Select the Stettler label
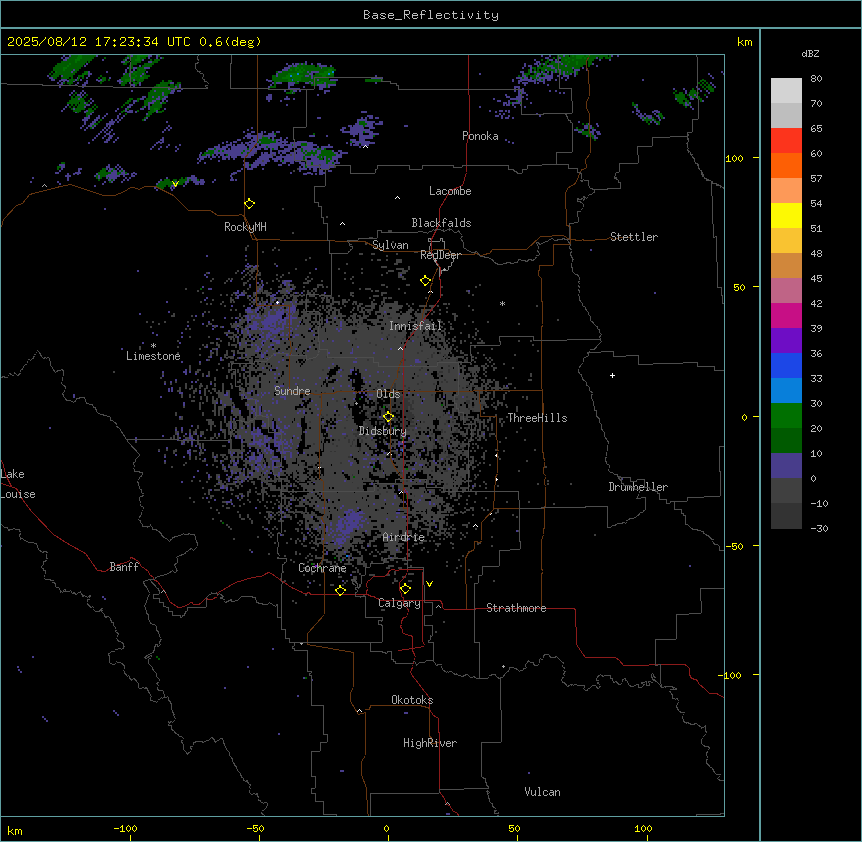862x842 pixels. (634, 237)
